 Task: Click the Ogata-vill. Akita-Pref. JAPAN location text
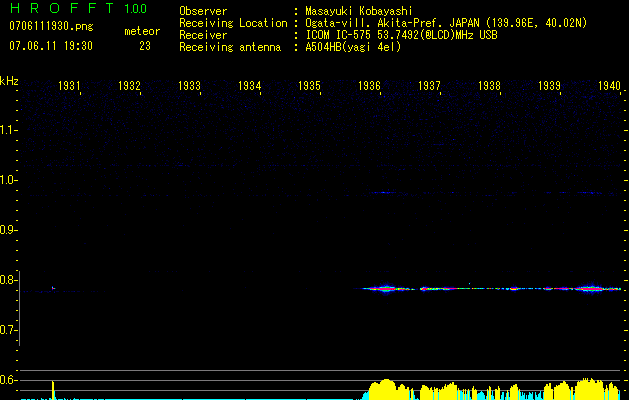point(446,23)
